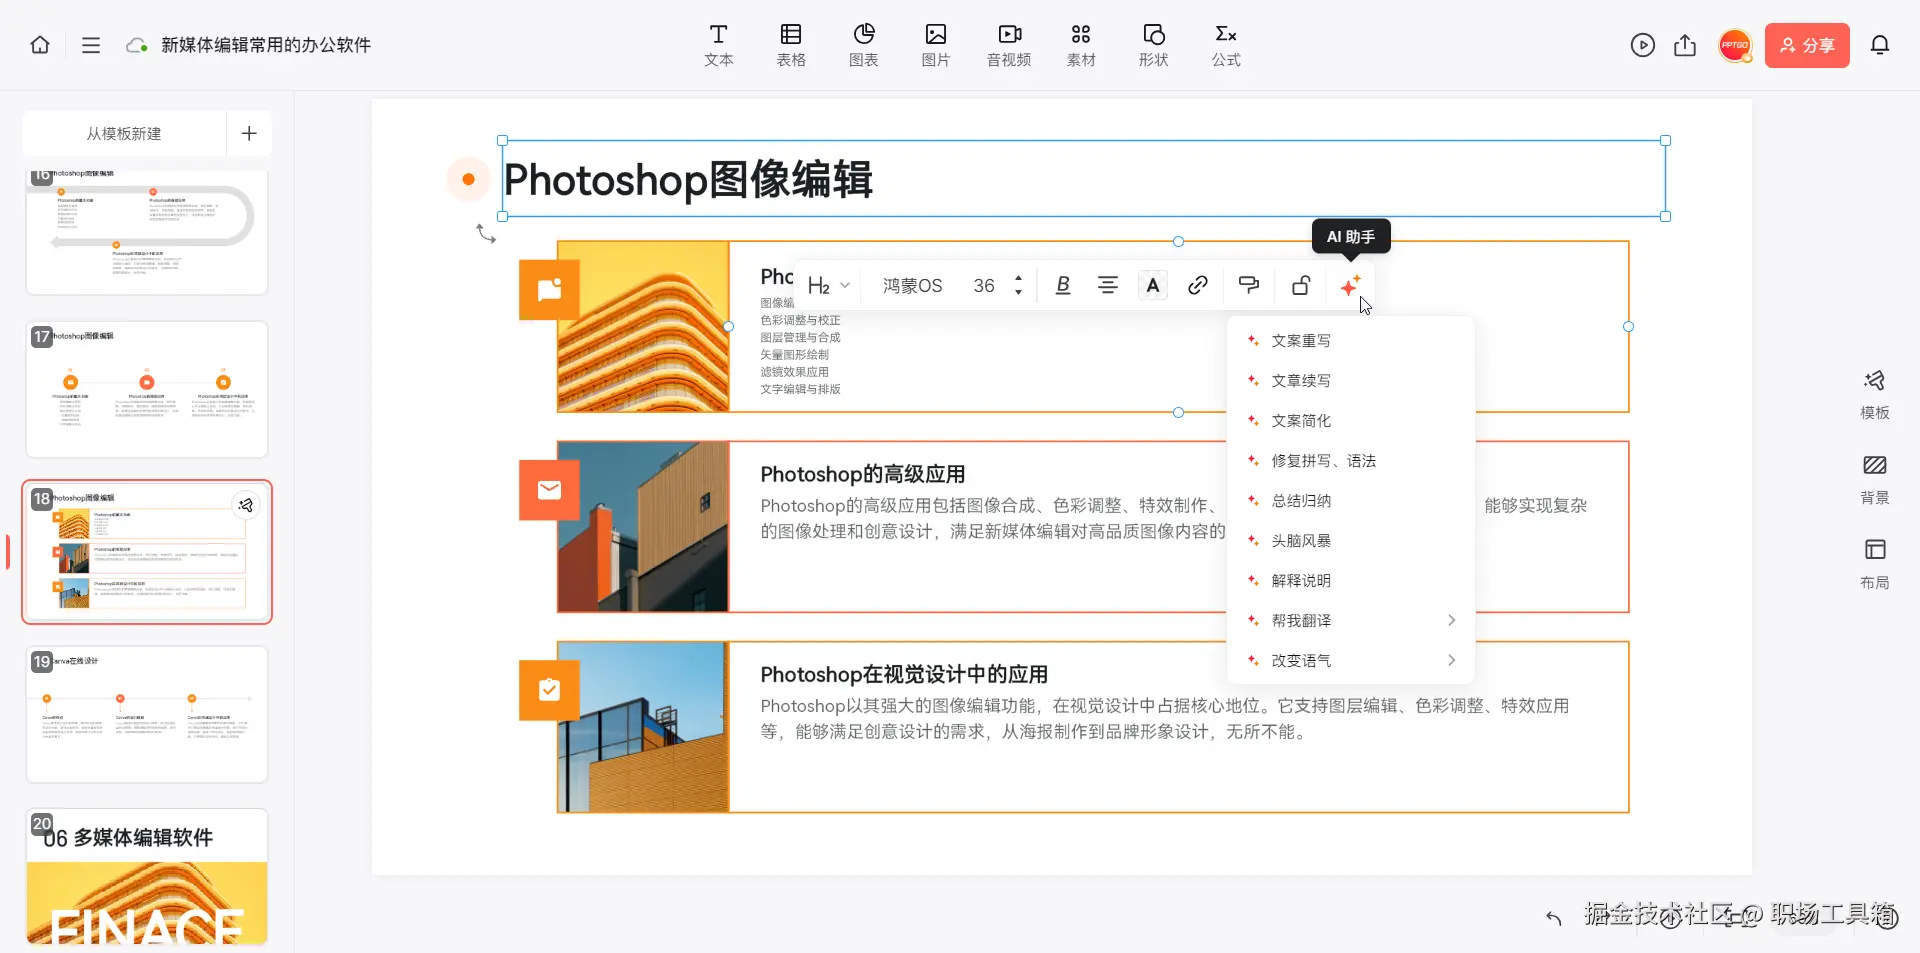This screenshot has height=953, width=1920.
Task: Click the template icon on slide 18 thumbnail
Action: pyautogui.click(x=246, y=505)
